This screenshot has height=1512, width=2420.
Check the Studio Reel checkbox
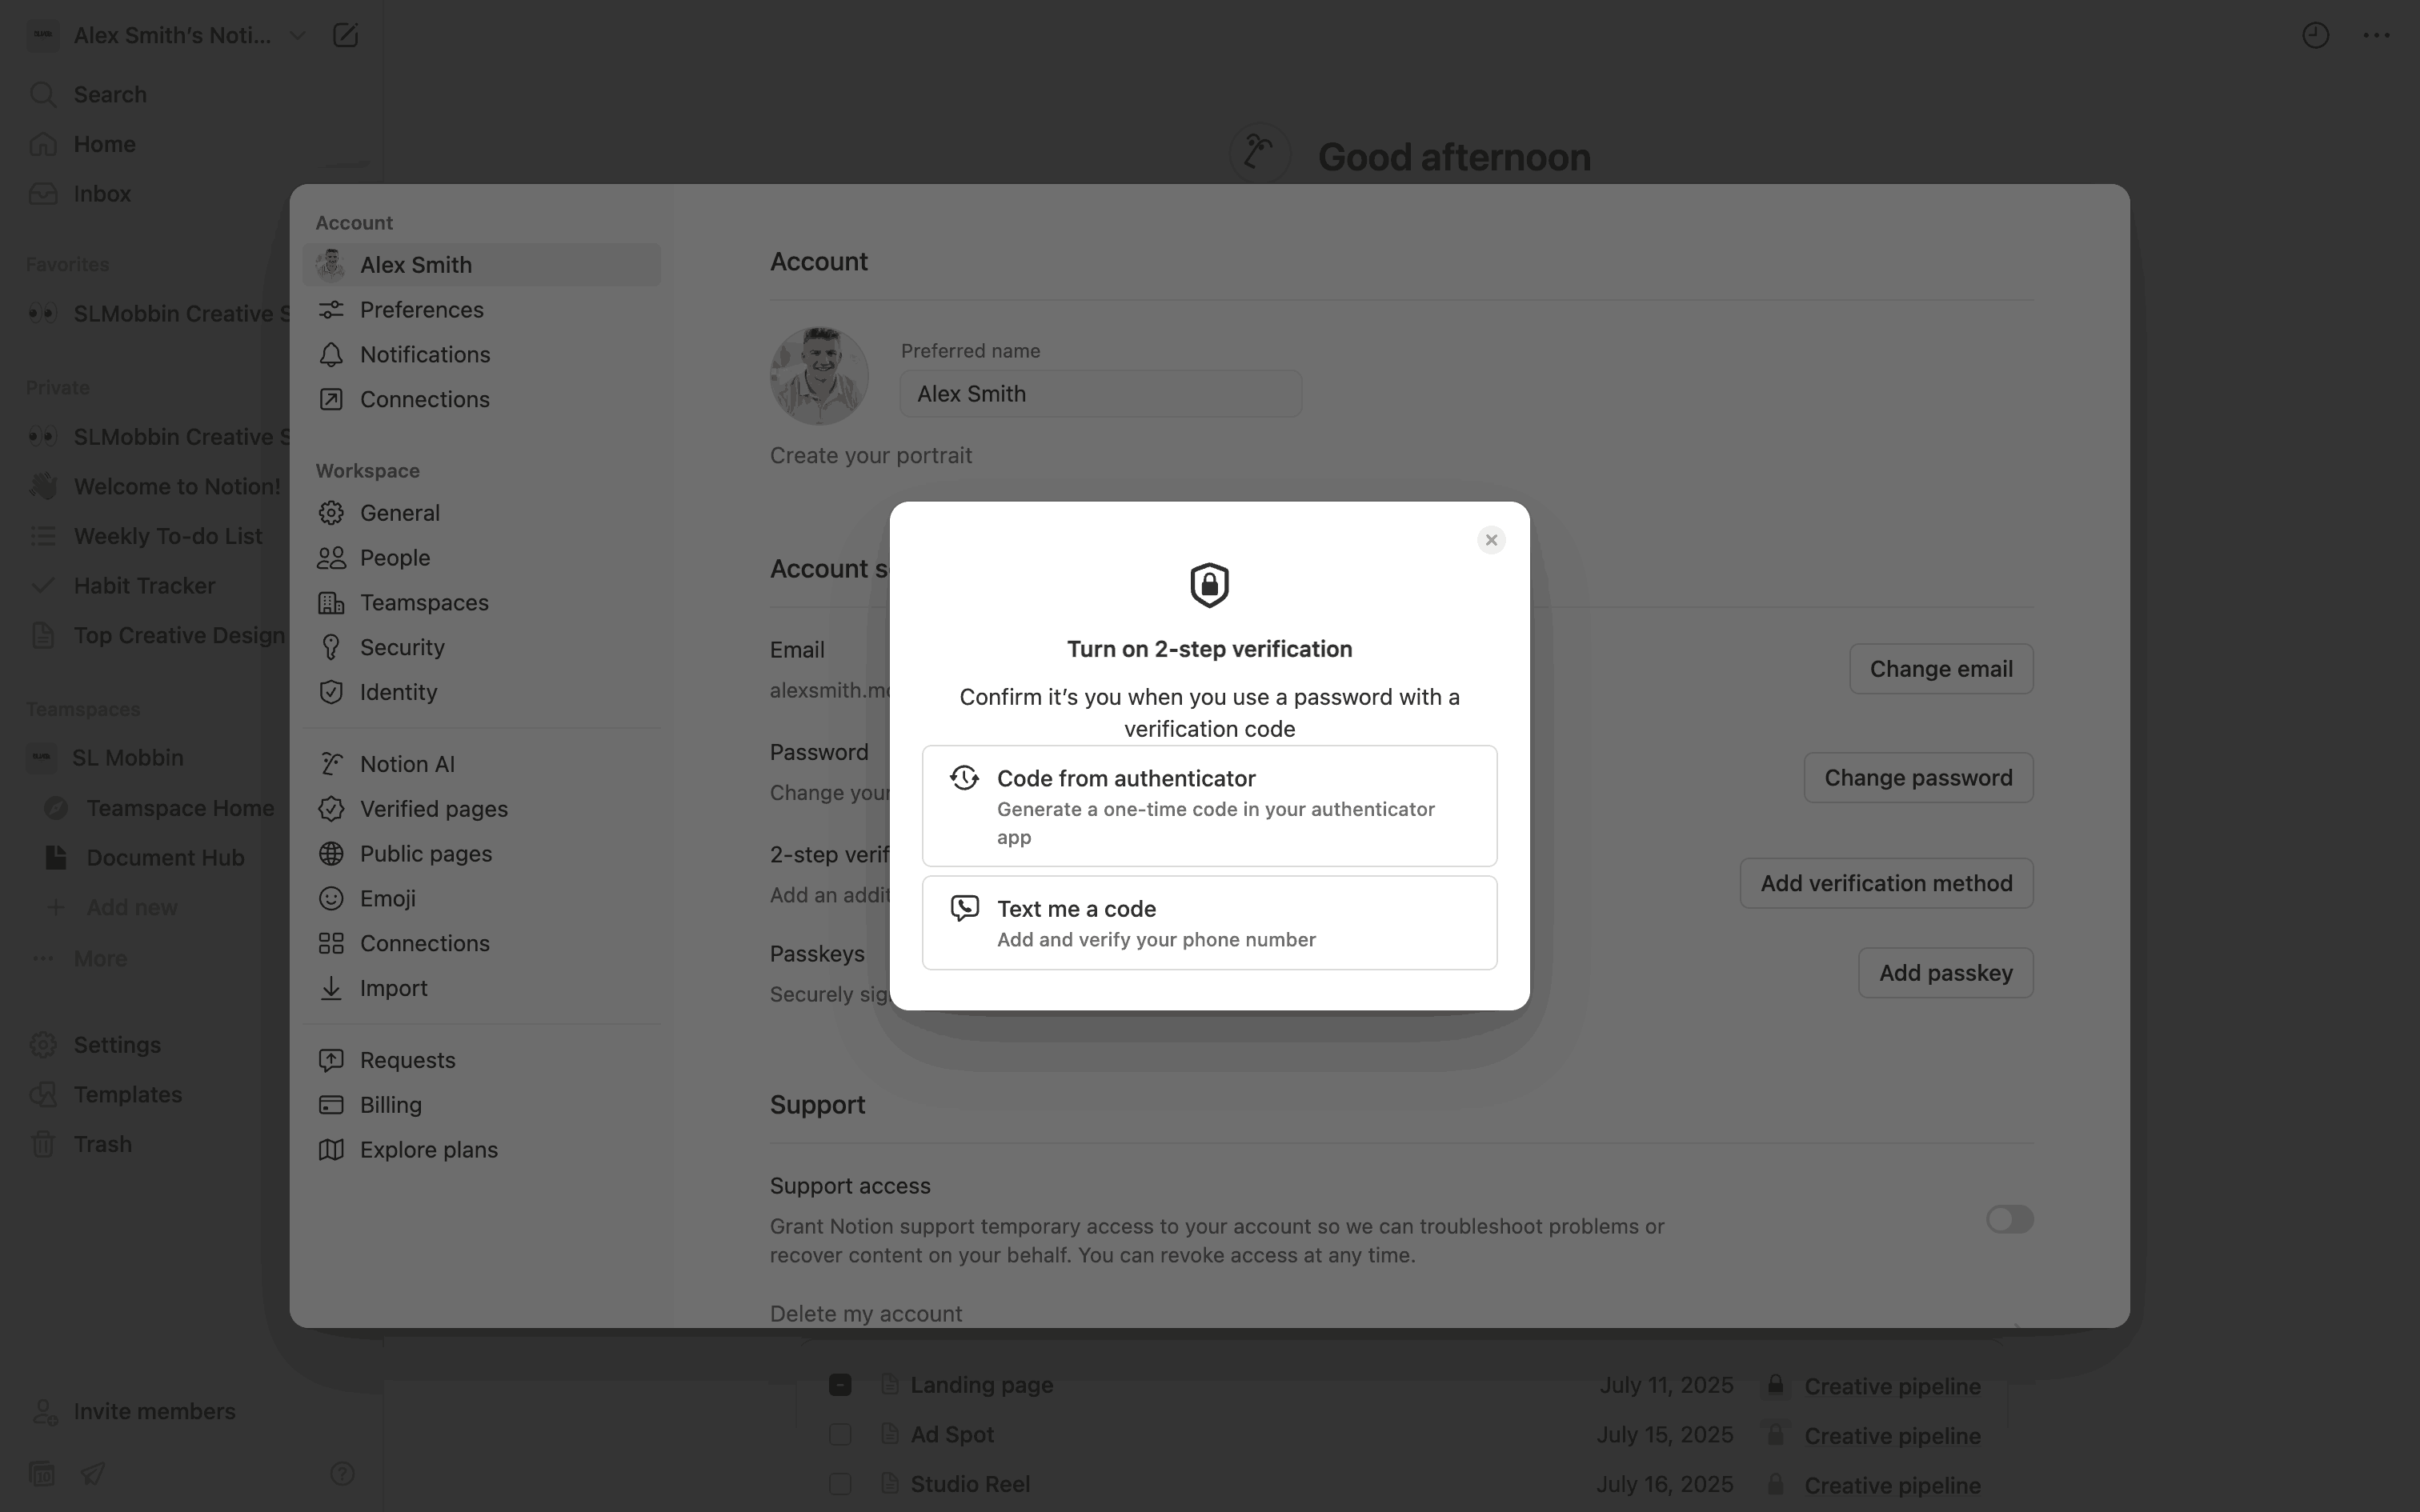point(840,1483)
